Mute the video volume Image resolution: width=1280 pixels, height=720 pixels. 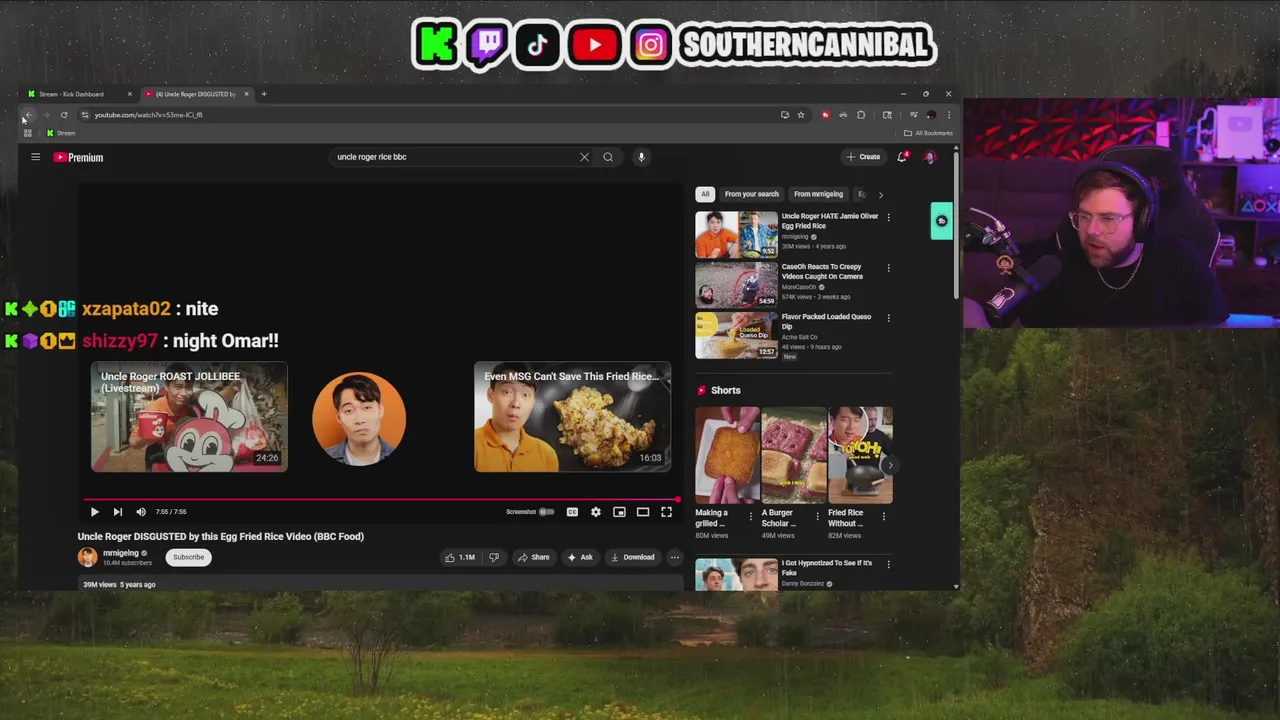[x=141, y=512]
